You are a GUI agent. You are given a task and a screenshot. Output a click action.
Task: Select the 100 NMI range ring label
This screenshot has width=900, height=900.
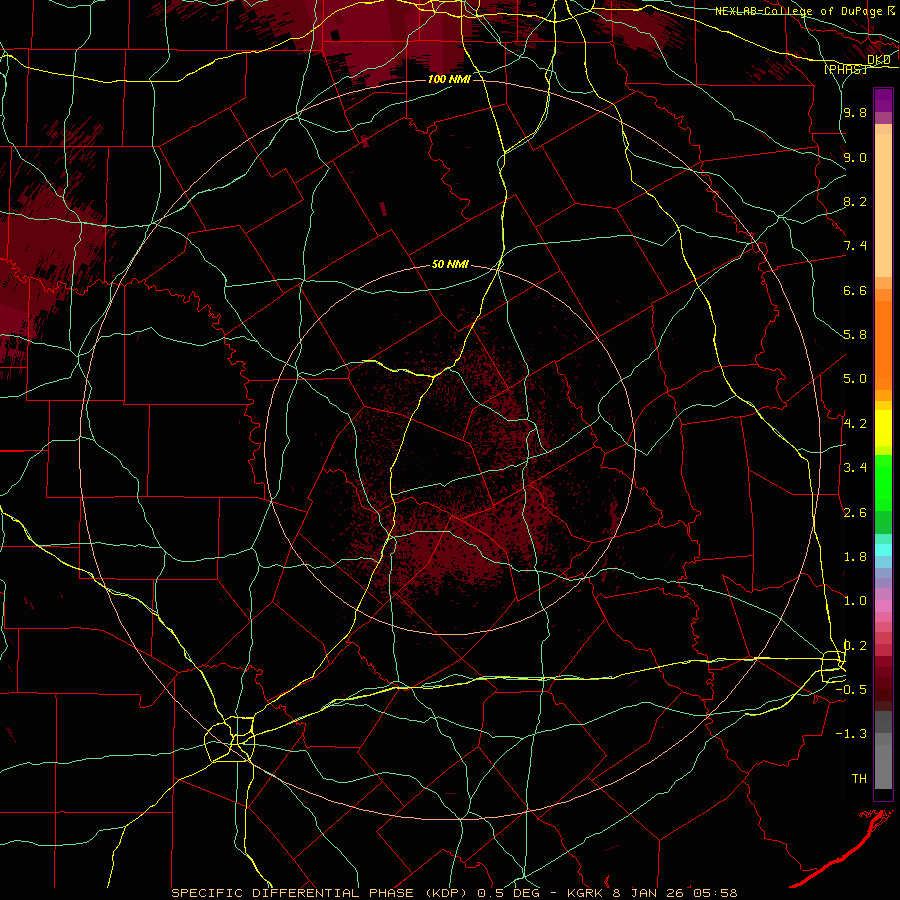pos(449,79)
